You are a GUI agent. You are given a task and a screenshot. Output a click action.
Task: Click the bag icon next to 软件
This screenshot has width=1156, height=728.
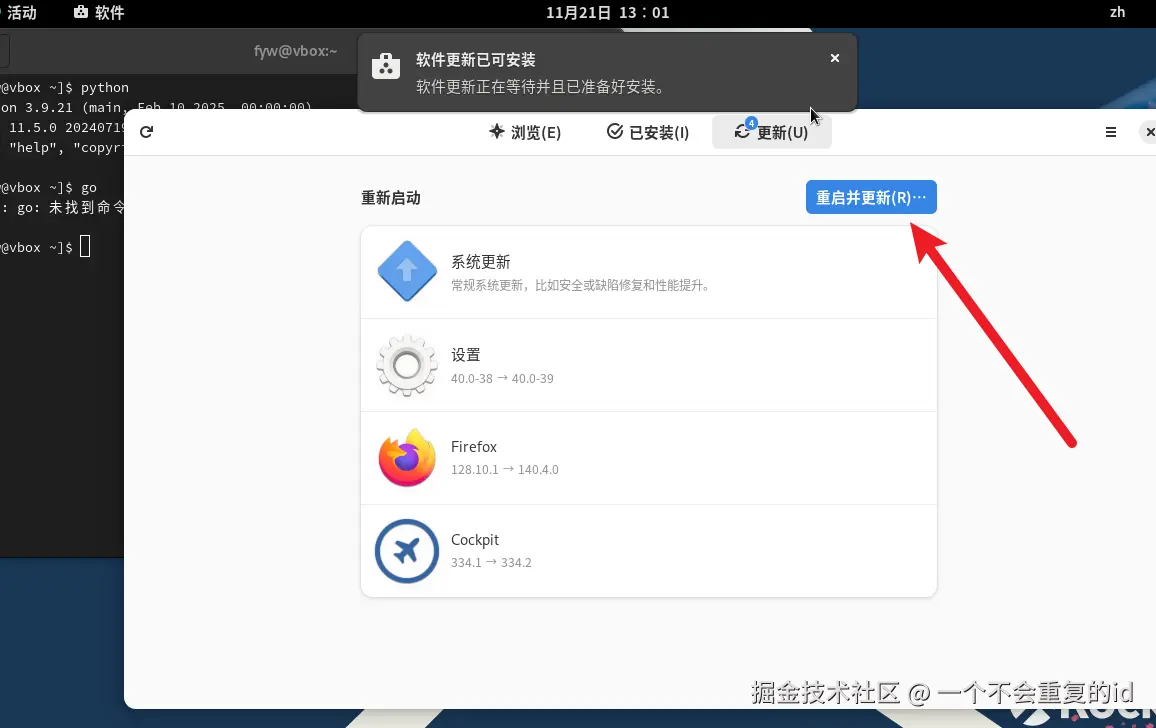[x=81, y=12]
